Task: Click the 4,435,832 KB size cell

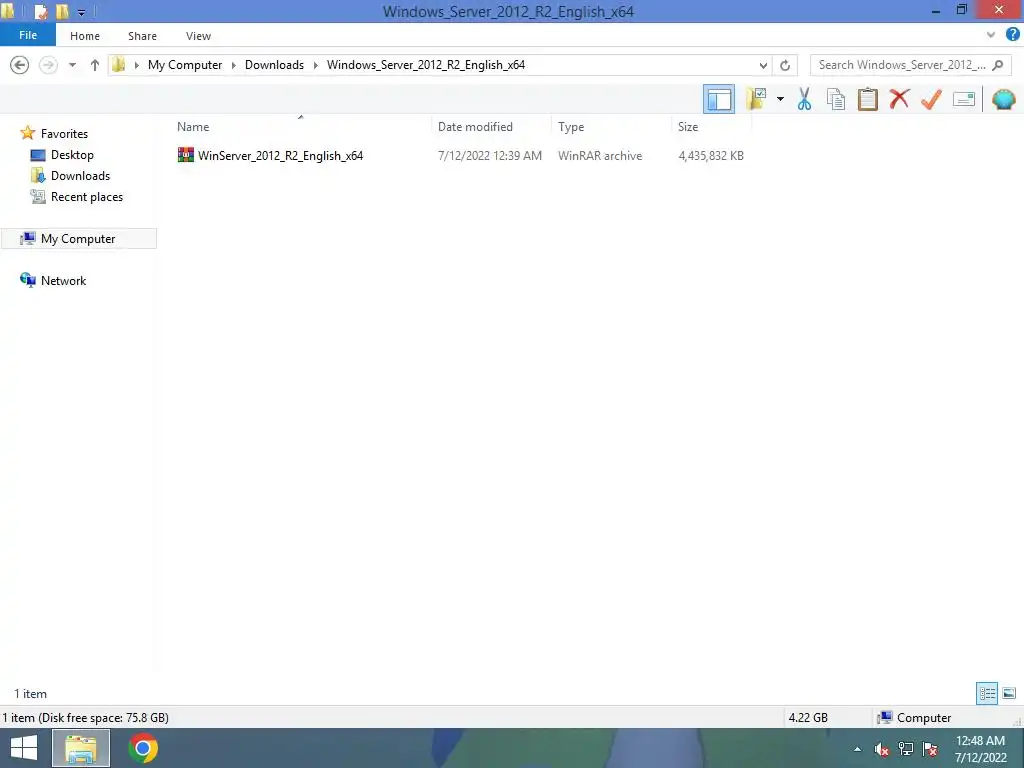Action: pos(711,155)
